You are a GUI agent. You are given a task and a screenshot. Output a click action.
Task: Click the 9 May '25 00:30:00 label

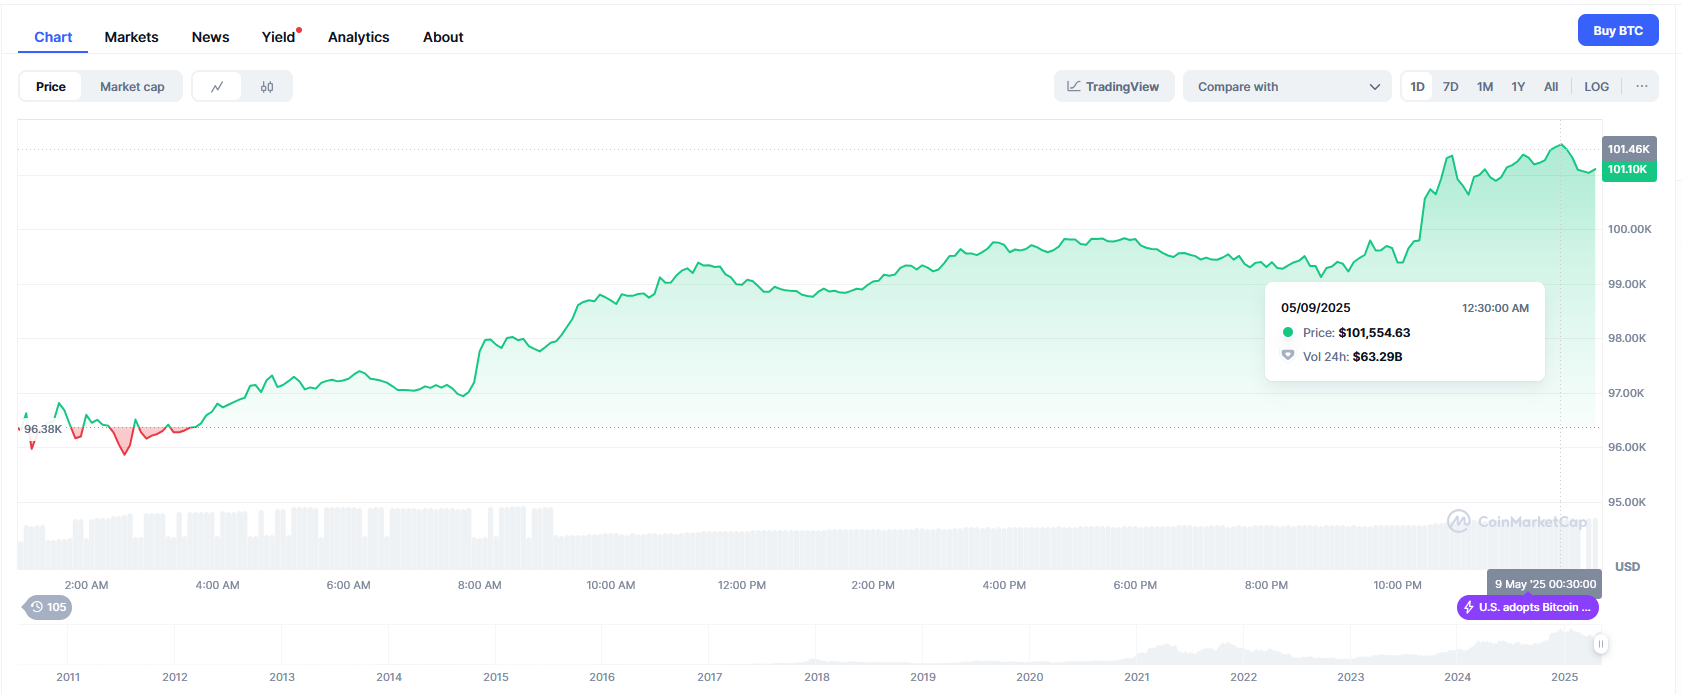1545,584
